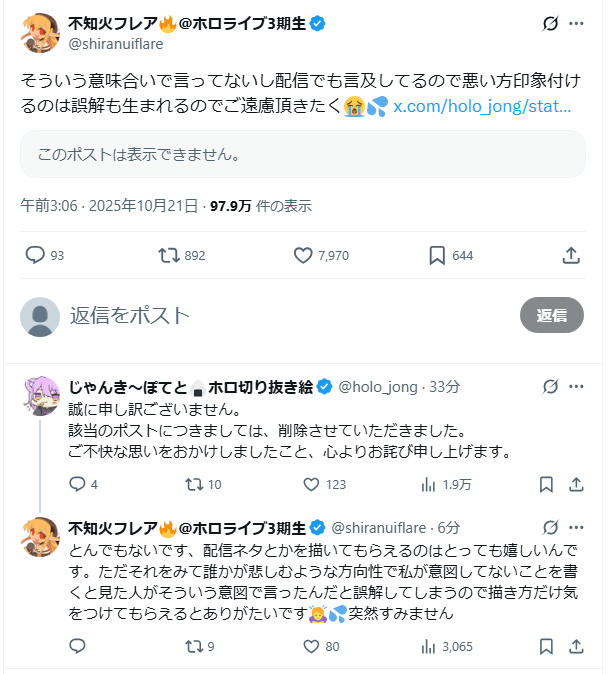The height and width of the screenshot is (674, 611).
Task: Open the 97.9万 件の表示 view count
Action: tap(260, 206)
